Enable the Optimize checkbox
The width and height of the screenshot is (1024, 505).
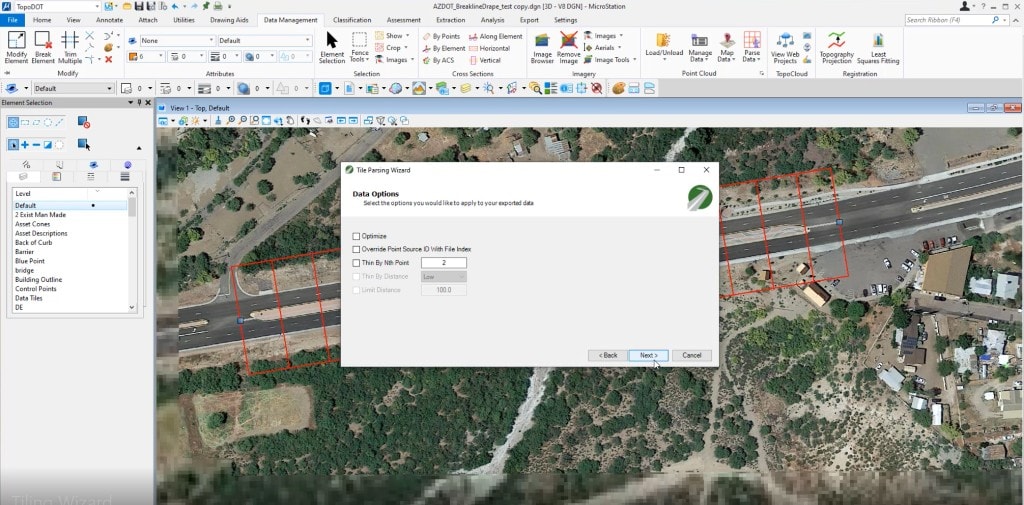click(x=357, y=236)
